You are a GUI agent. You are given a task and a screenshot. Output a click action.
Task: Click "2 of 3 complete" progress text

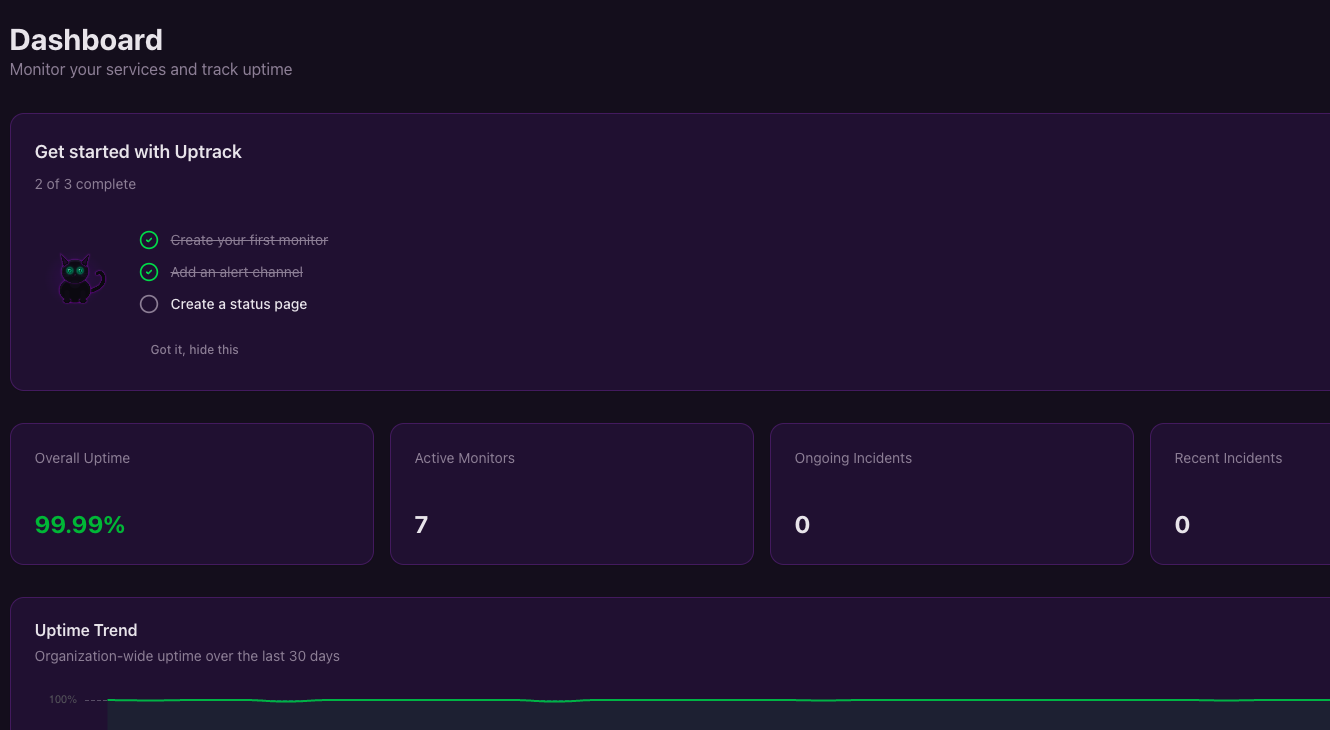point(85,184)
